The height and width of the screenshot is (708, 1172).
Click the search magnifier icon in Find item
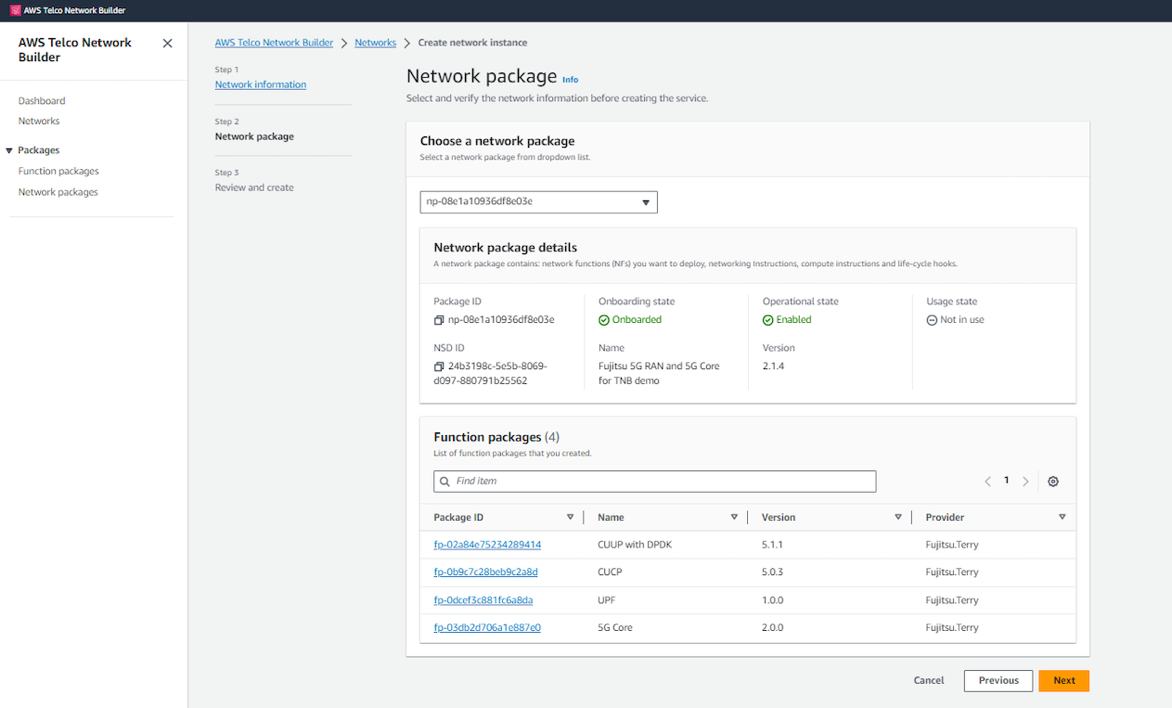click(444, 481)
